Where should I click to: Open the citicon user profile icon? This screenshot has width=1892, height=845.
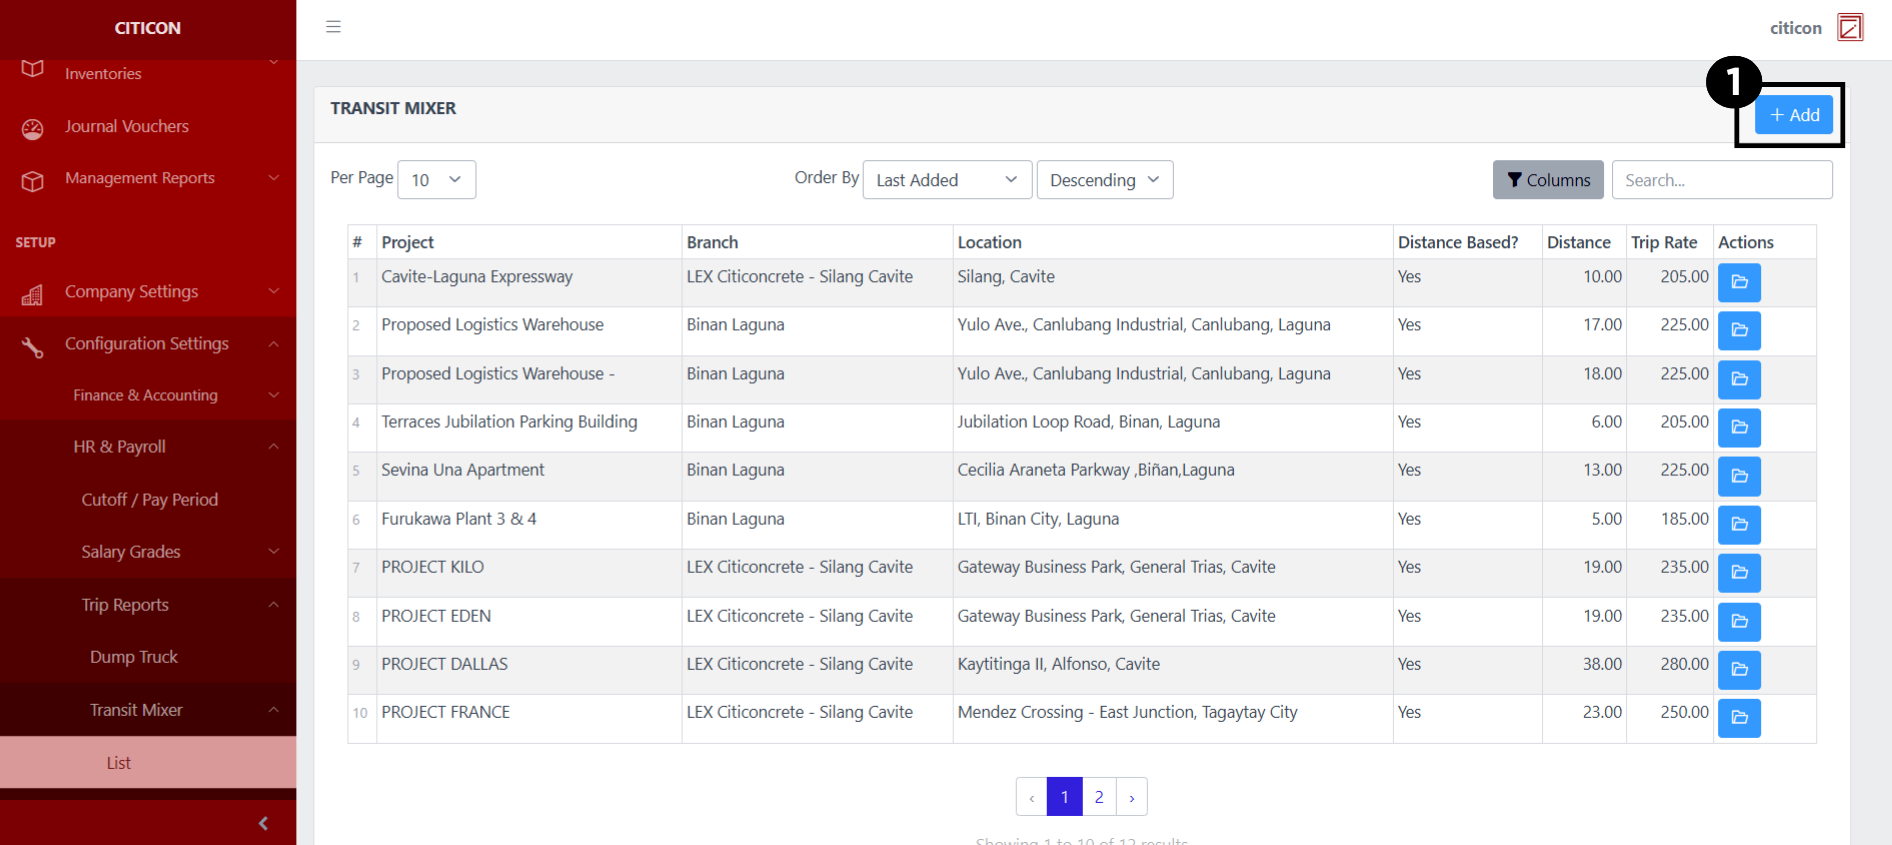coord(1850,27)
